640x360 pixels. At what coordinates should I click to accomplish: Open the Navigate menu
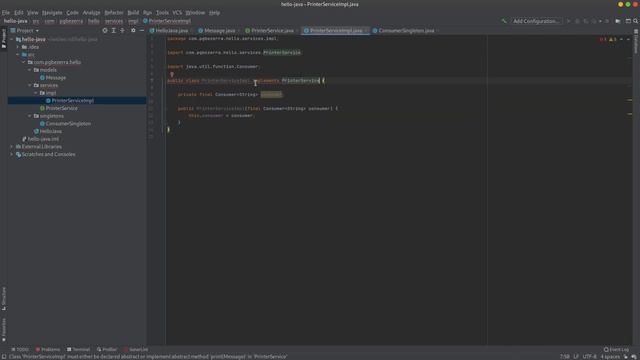coord(52,13)
